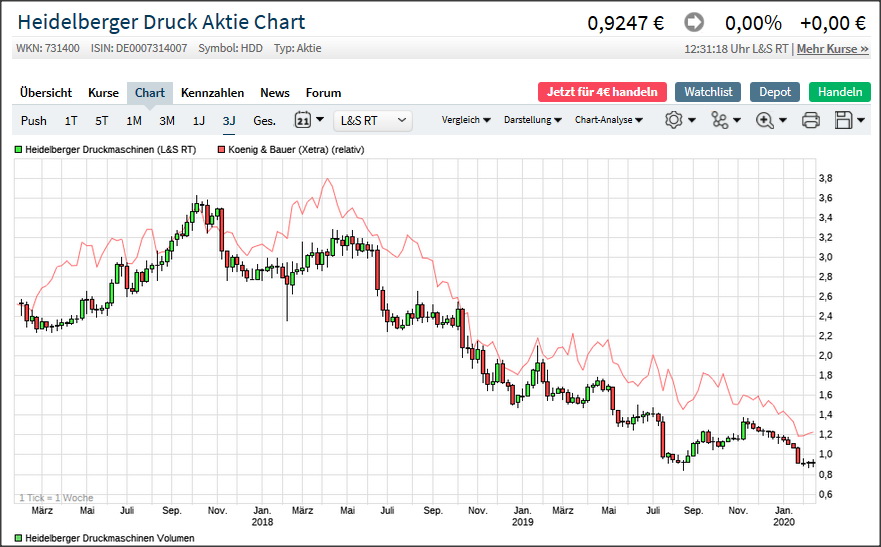Click the Watchlist button
This screenshot has width=881, height=547.
click(x=708, y=92)
